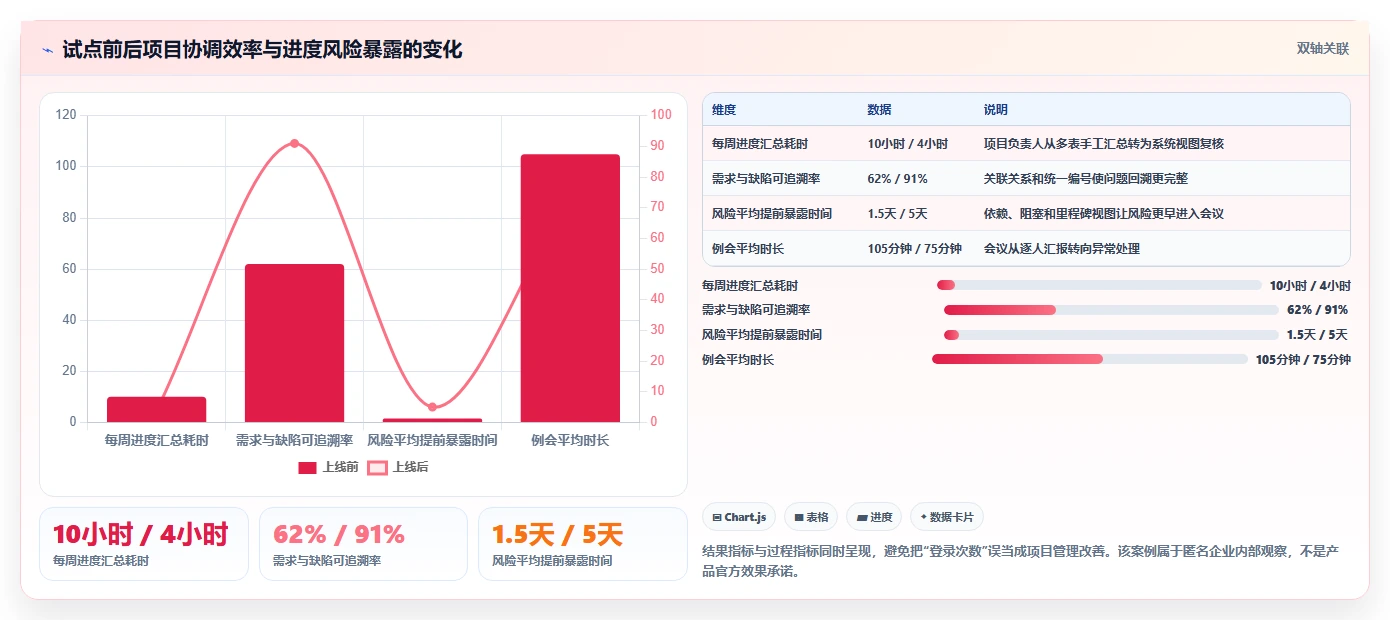Click description 会议从逐人汇报转向异常处理
This screenshot has width=1390, height=620.
tap(1062, 249)
